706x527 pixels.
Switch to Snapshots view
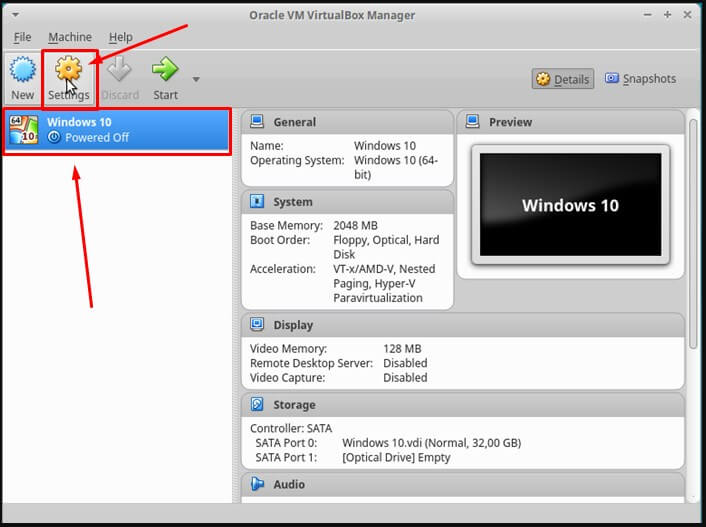point(640,79)
